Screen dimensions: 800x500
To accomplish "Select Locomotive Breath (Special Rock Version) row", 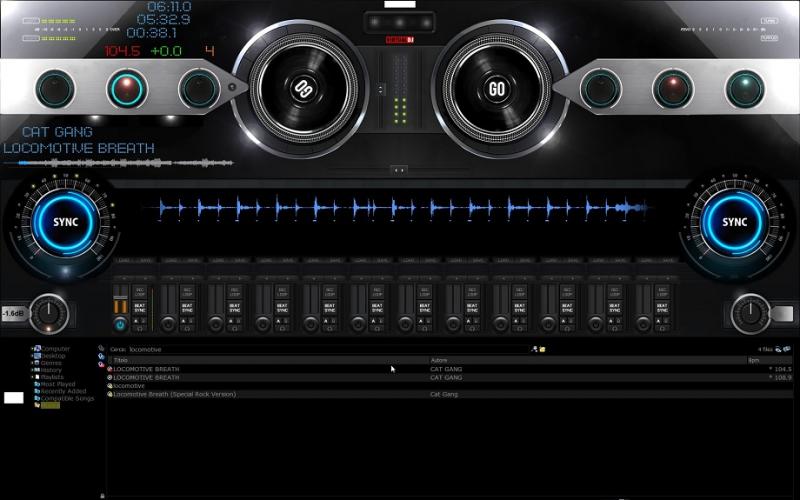I will tap(449, 394).
